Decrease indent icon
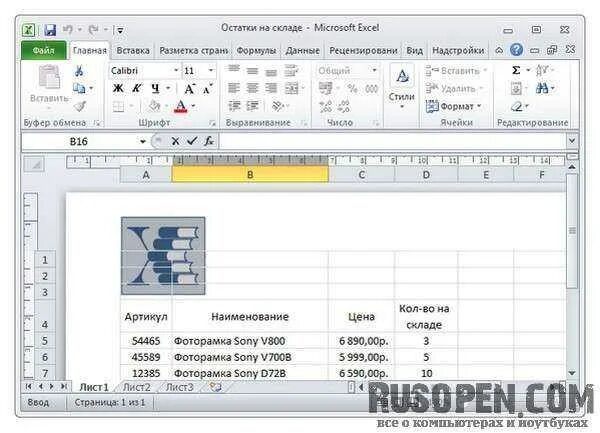Image resolution: width=600 pixels, height=433 pixels. coord(234,106)
